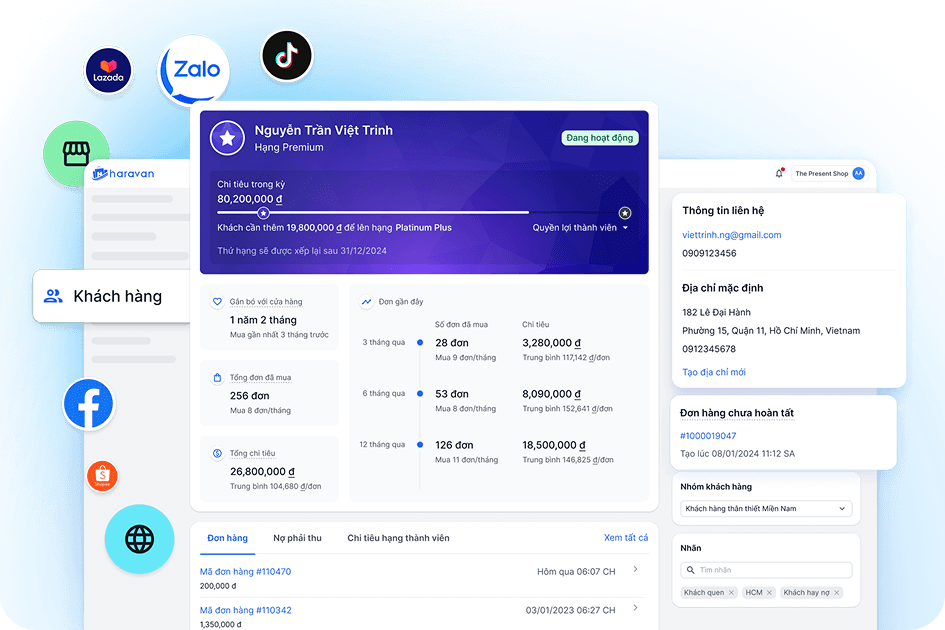The height and width of the screenshot is (630, 945).
Task: Click the Xem tất cả link
Action: click(626, 538)
